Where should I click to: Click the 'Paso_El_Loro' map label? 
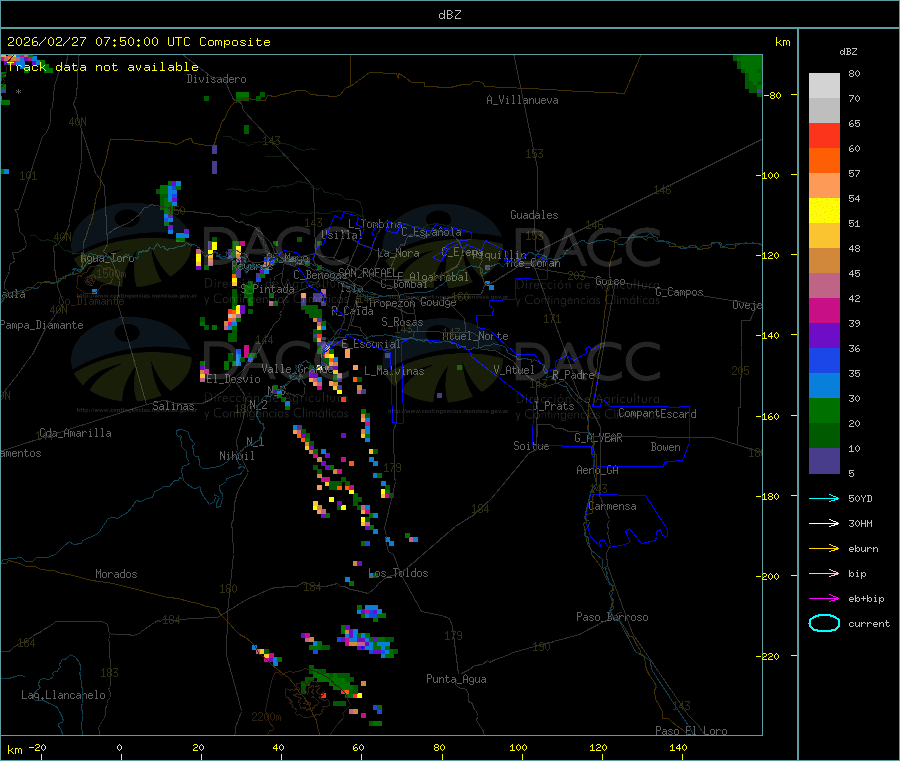tap(691, 731)
